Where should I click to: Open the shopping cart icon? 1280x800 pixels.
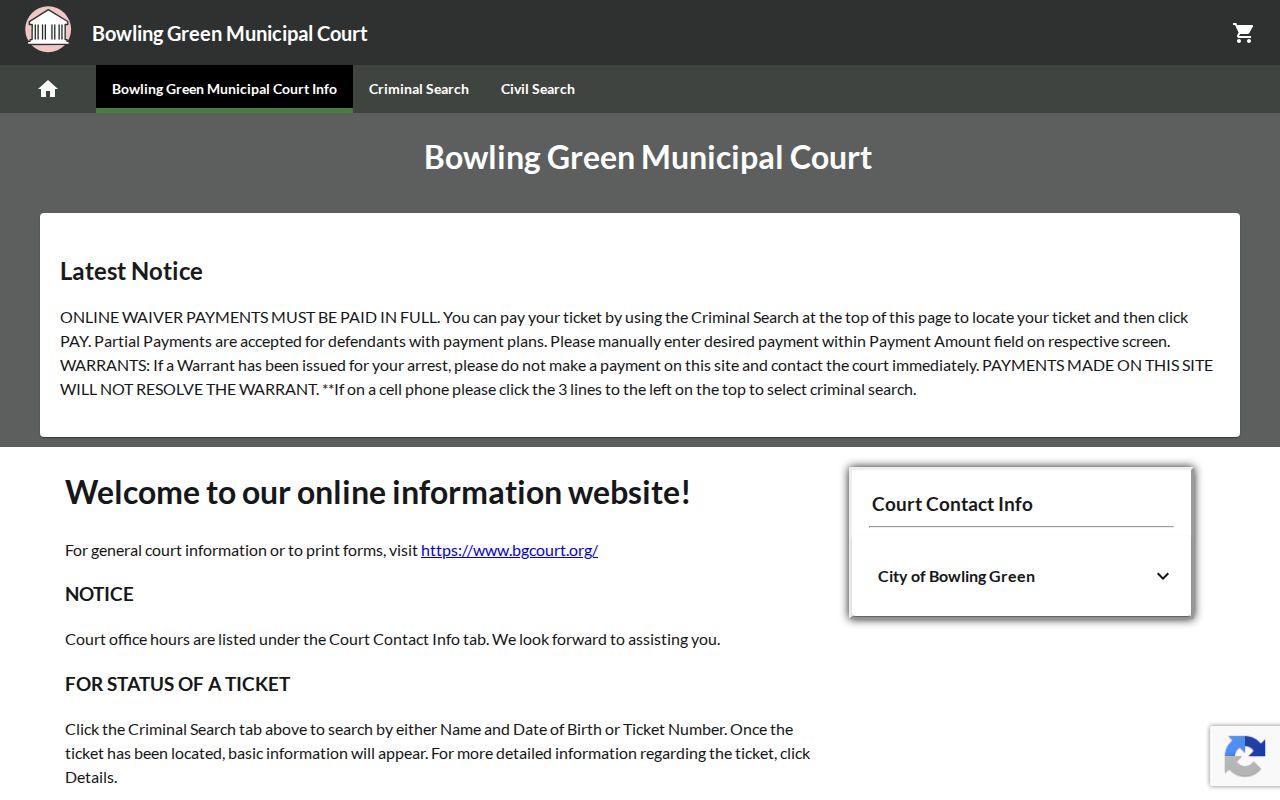coord(1243,33)
